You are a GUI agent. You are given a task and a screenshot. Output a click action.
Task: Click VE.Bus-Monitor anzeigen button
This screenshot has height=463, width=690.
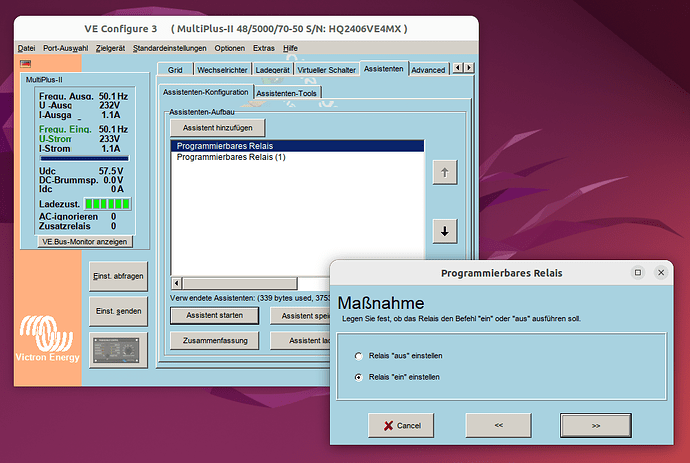pos(84,242)
